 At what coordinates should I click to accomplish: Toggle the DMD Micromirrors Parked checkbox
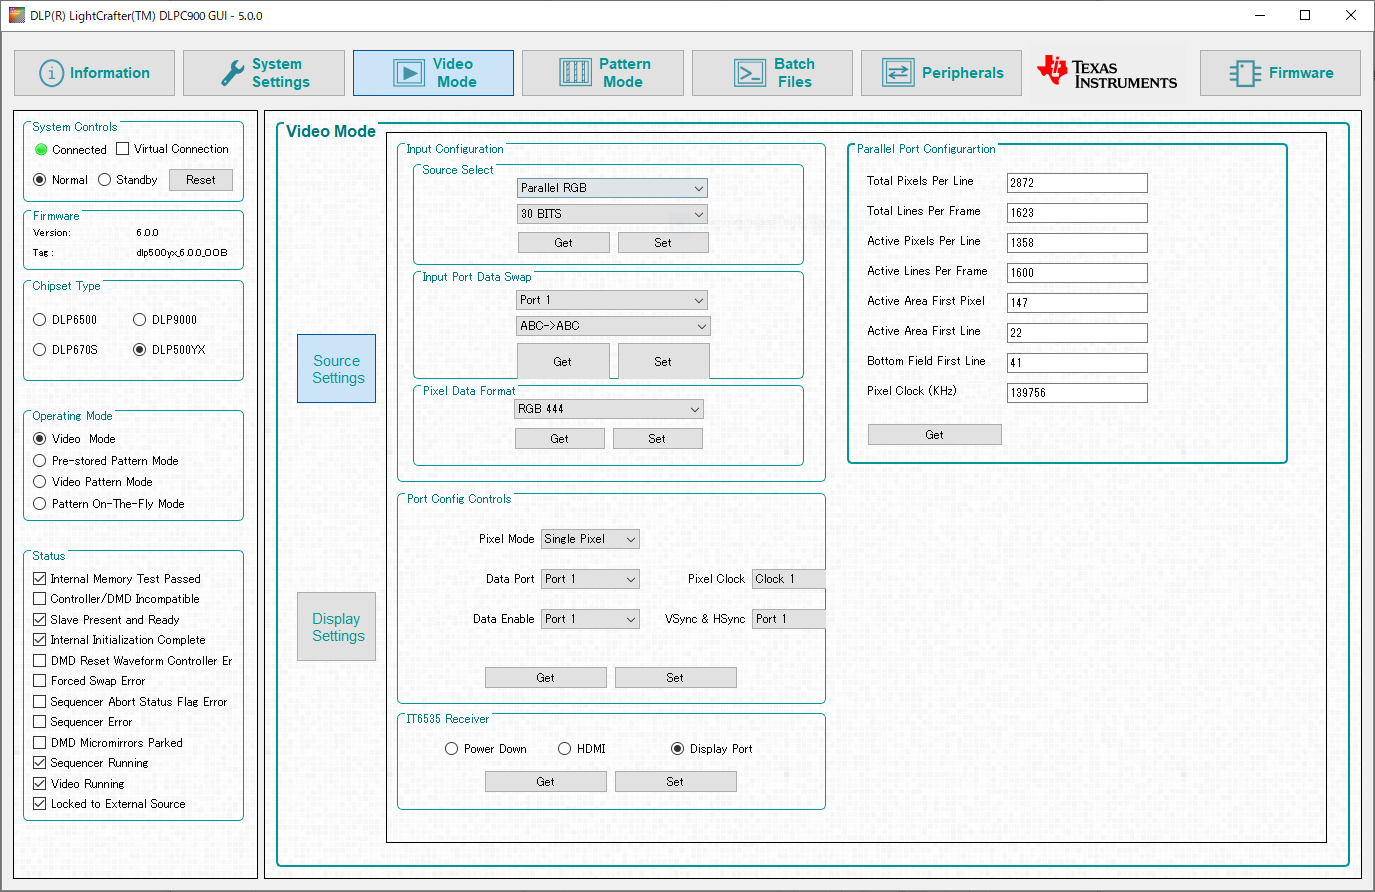click(x=40, y=743)
